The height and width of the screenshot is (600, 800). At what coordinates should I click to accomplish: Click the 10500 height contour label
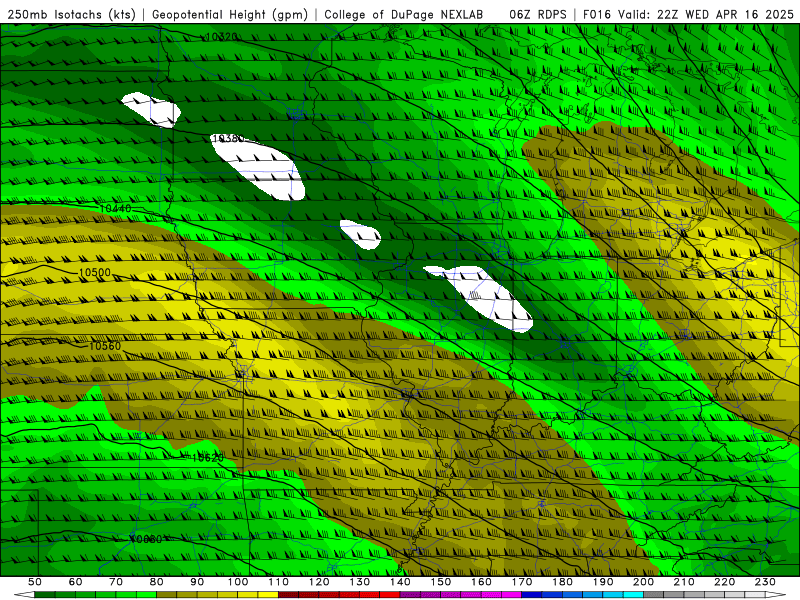[x=95, y=272]
